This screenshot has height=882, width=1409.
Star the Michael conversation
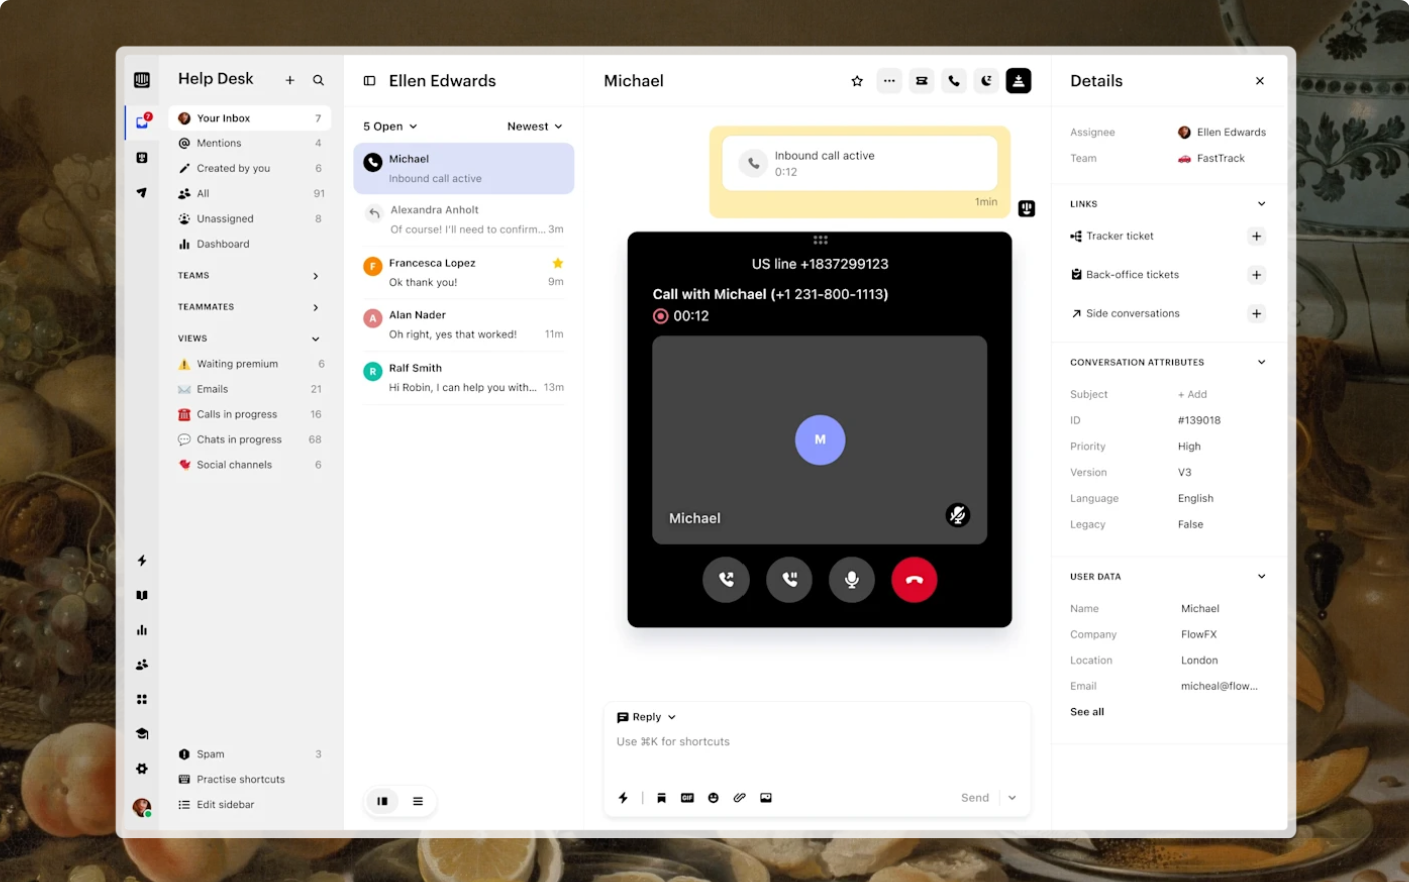coord(857,81)
